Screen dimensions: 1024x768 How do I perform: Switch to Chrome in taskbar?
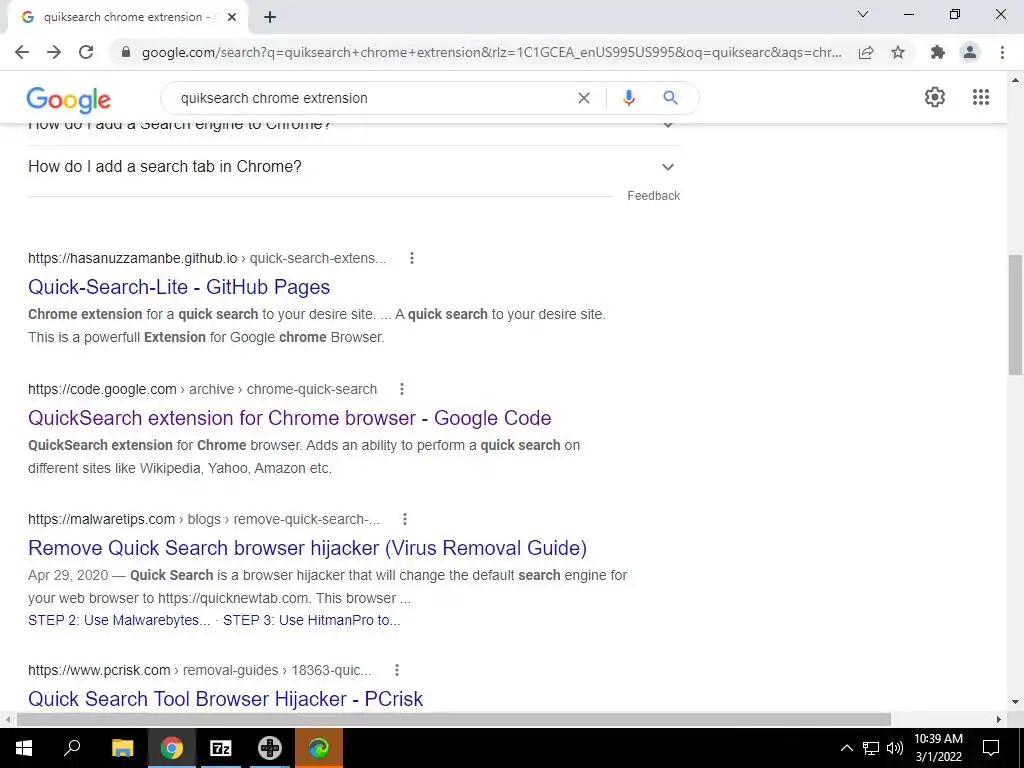(x=172, y=748)
